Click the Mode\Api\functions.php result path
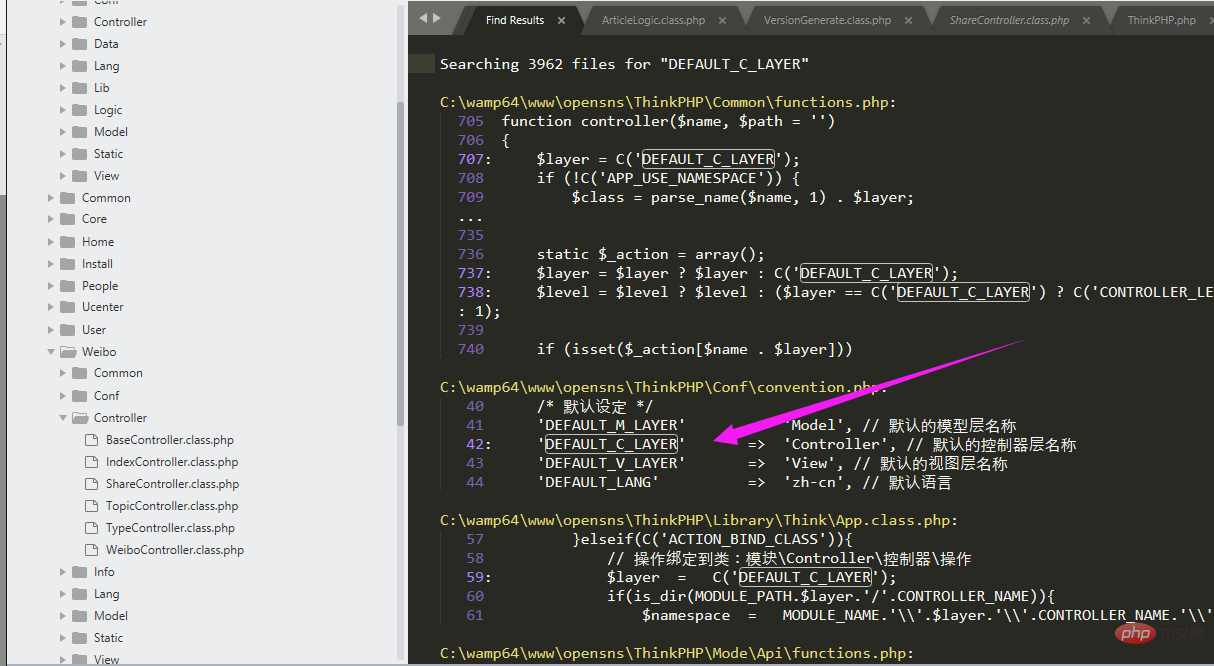 tap(677, 653)
